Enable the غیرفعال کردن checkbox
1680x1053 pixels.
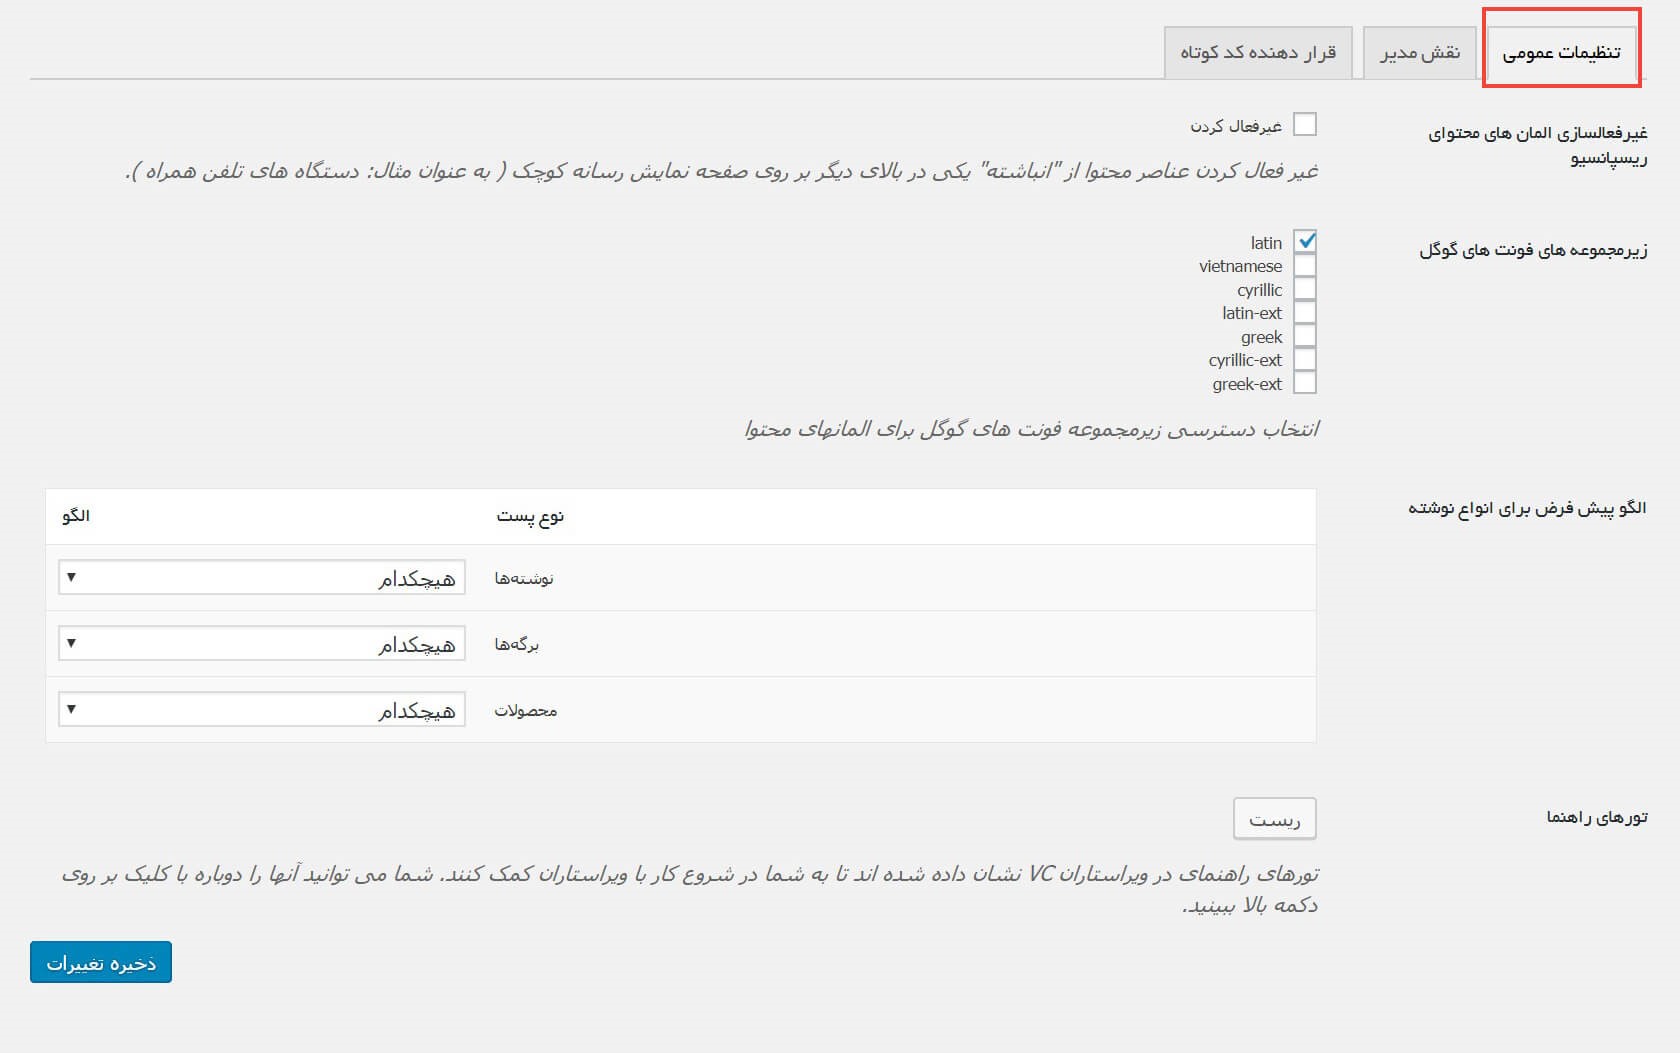coord(1305,124)
